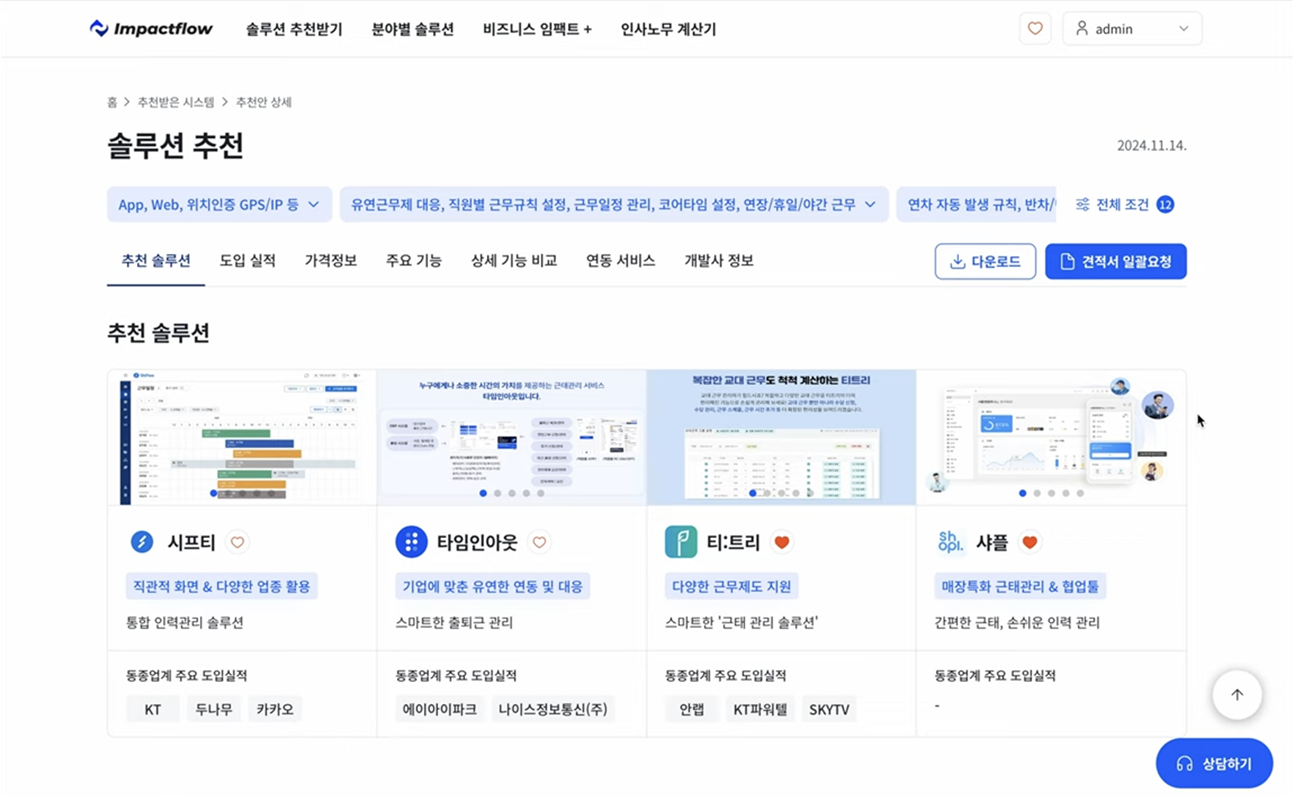Open 솔루션 추천받기 menu

[x=294, y=29]
